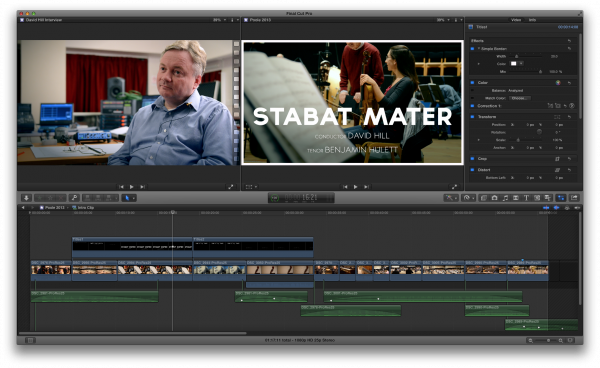Open the Titles browser T icon
The width and height of the screenshot is (600, 368).
pyautogui.click(x=526, y=198)
